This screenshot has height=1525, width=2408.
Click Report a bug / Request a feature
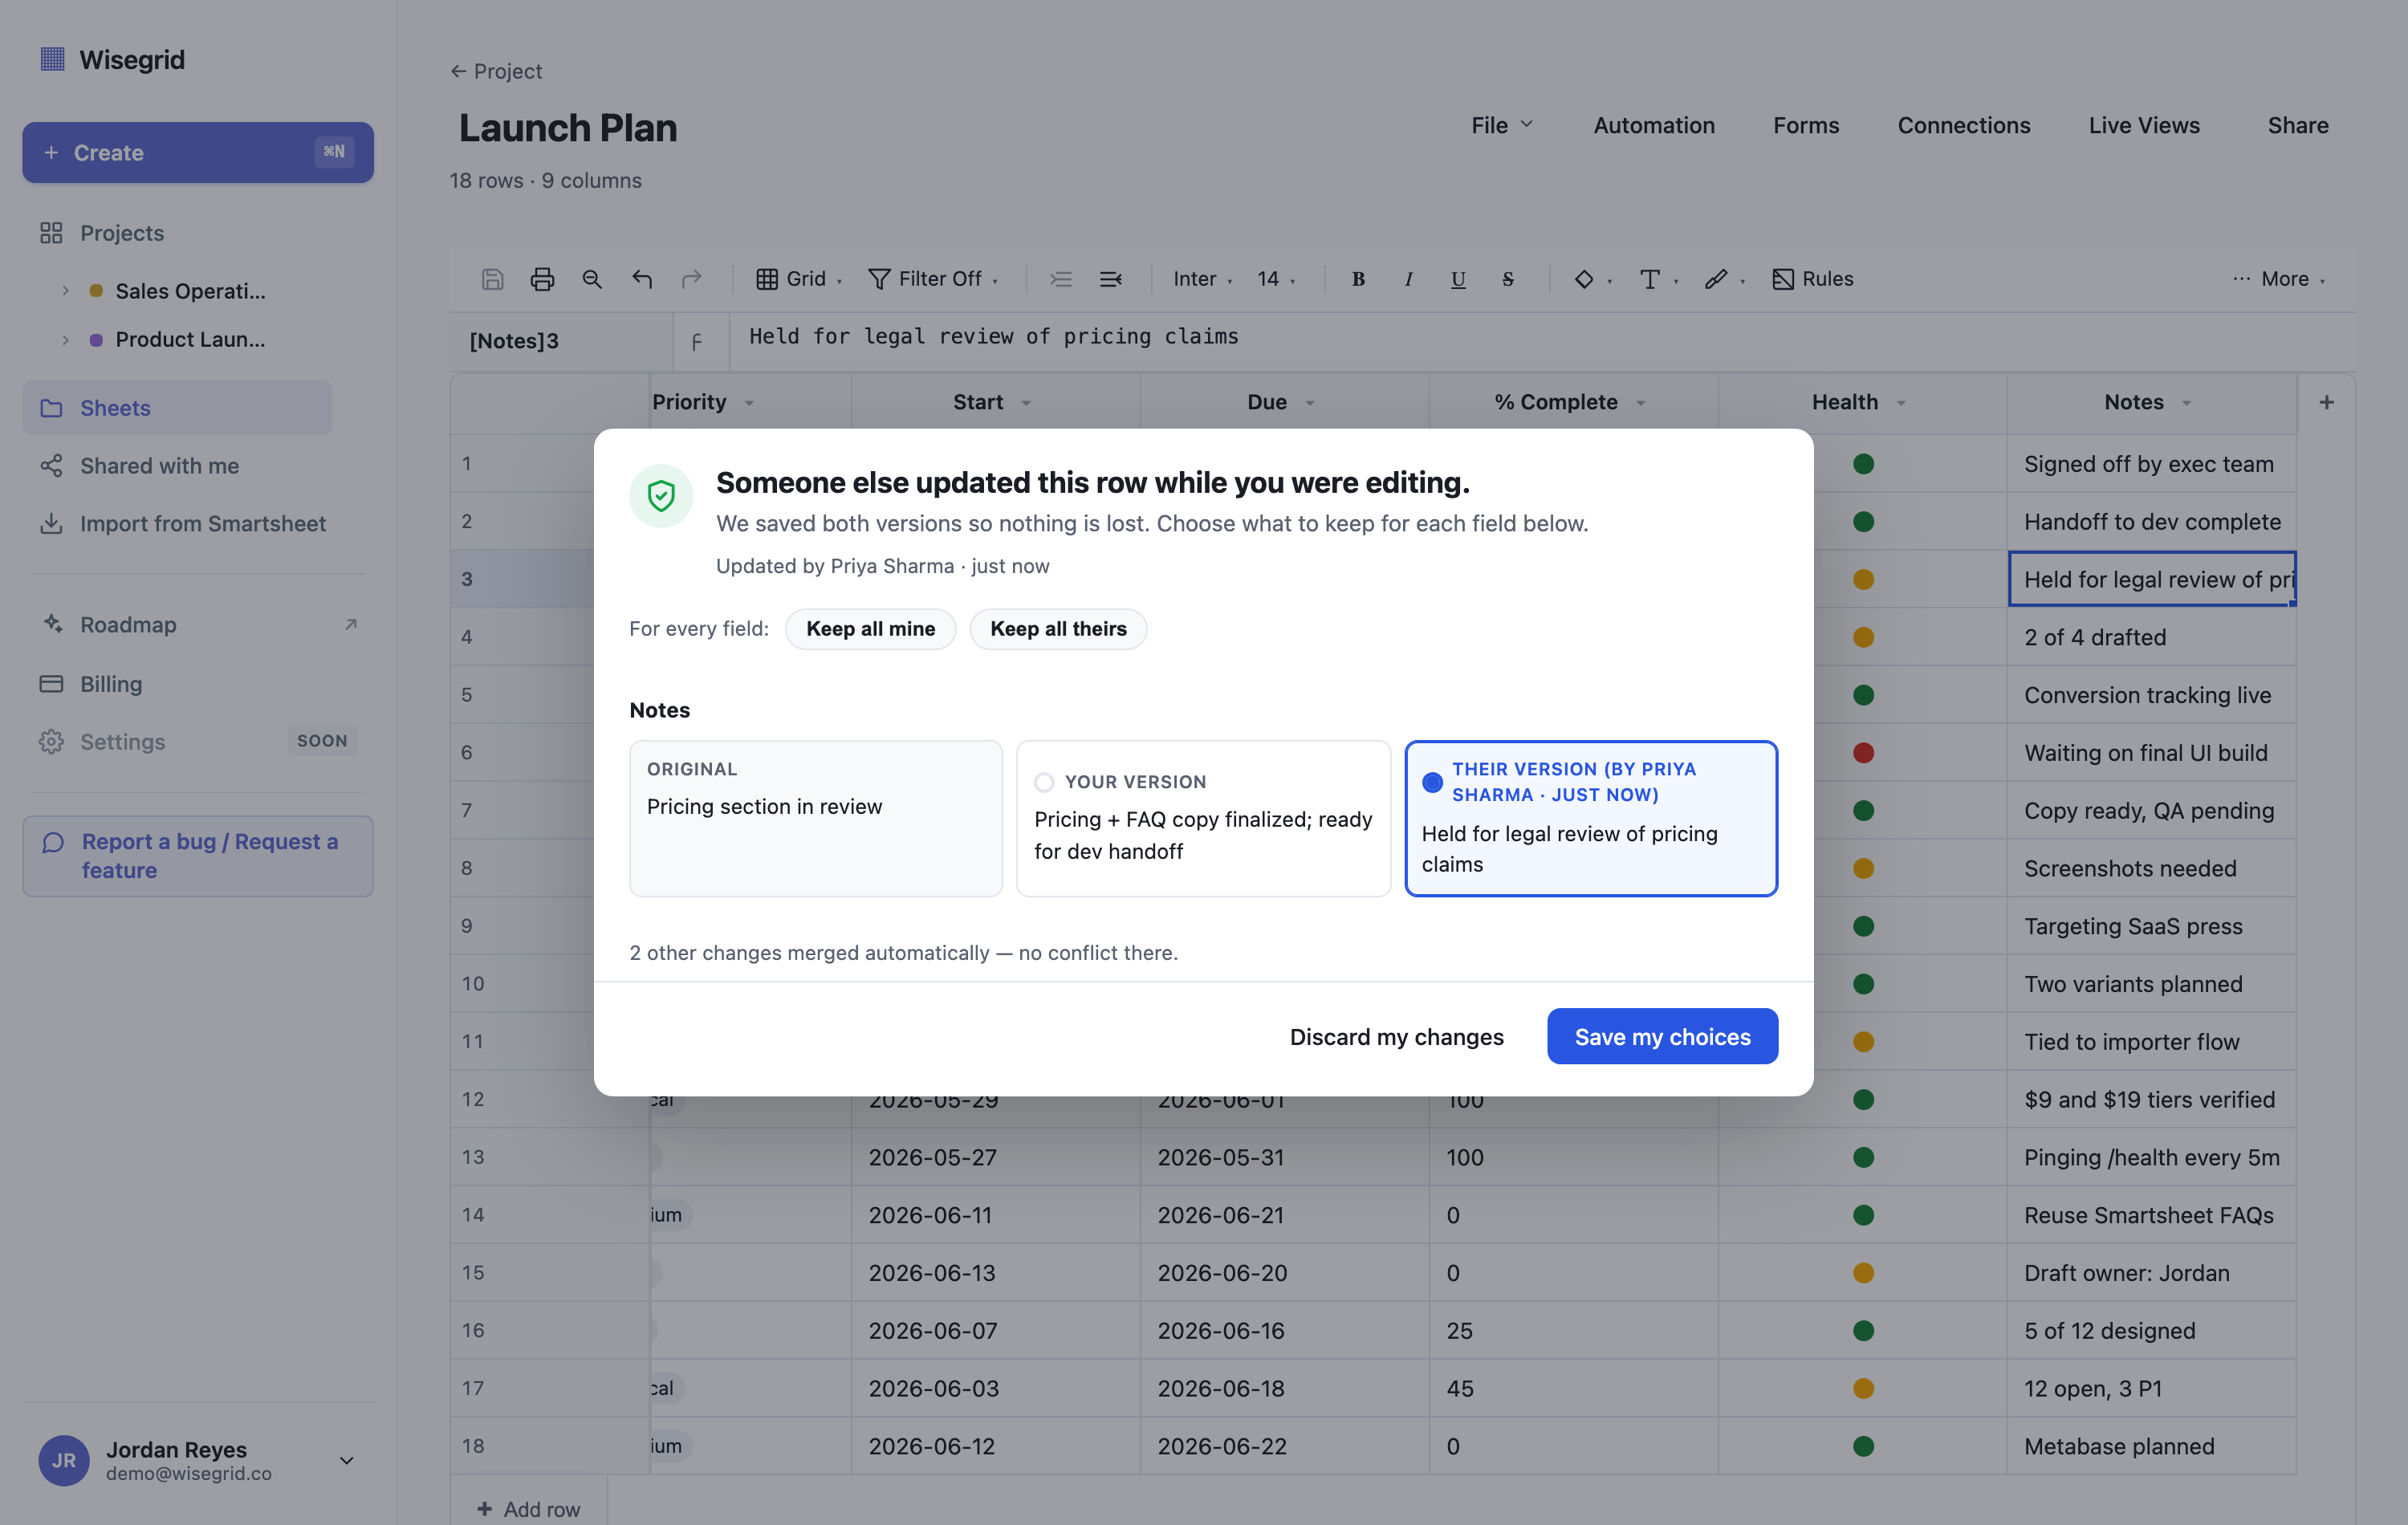(198, 856)
